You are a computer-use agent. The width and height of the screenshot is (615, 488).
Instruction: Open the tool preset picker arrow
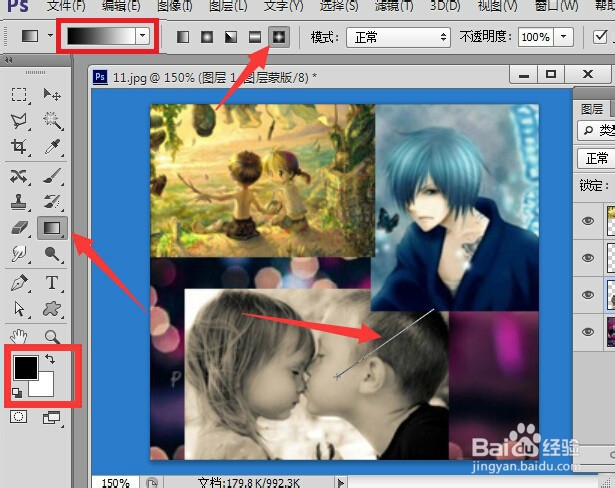[x=50, y=36]
